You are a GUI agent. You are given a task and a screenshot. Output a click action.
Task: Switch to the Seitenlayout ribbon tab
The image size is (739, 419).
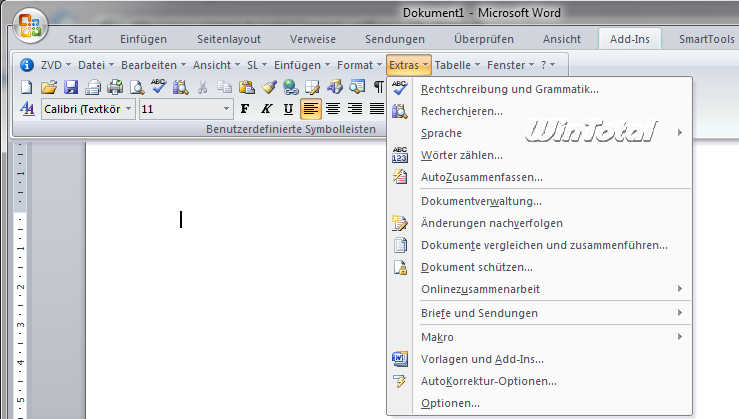click(229, 39)
